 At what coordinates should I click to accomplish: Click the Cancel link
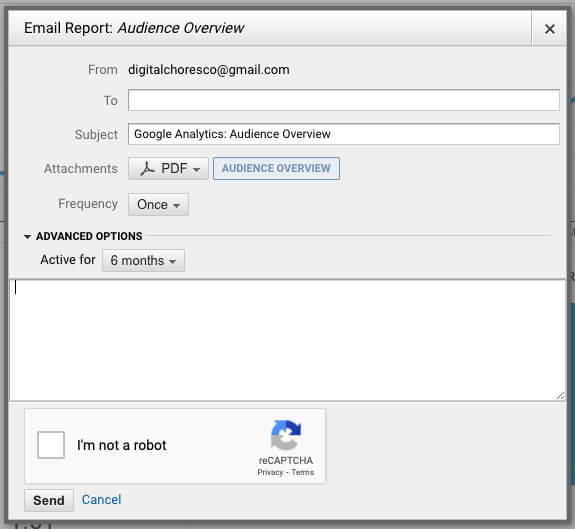(x=101, y=500)
